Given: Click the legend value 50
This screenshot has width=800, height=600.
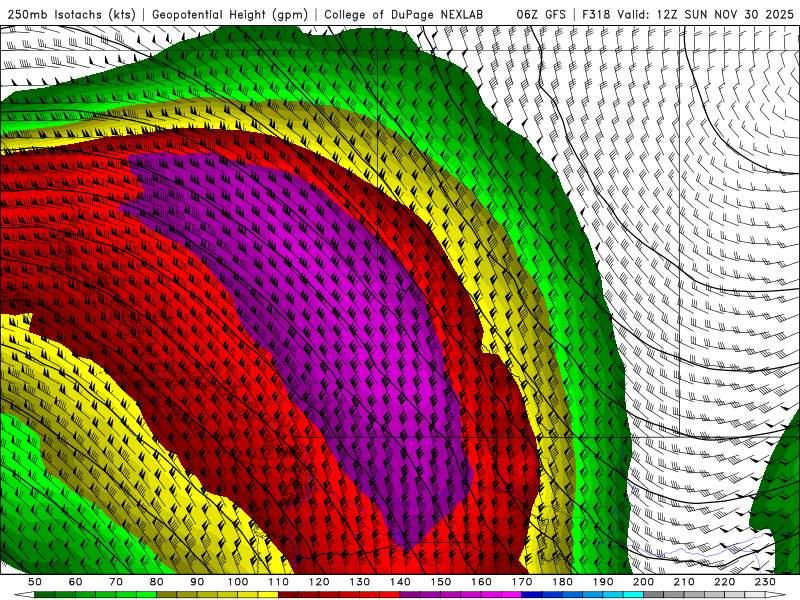Looking at the screenshot, I should (x=35, y=582).
